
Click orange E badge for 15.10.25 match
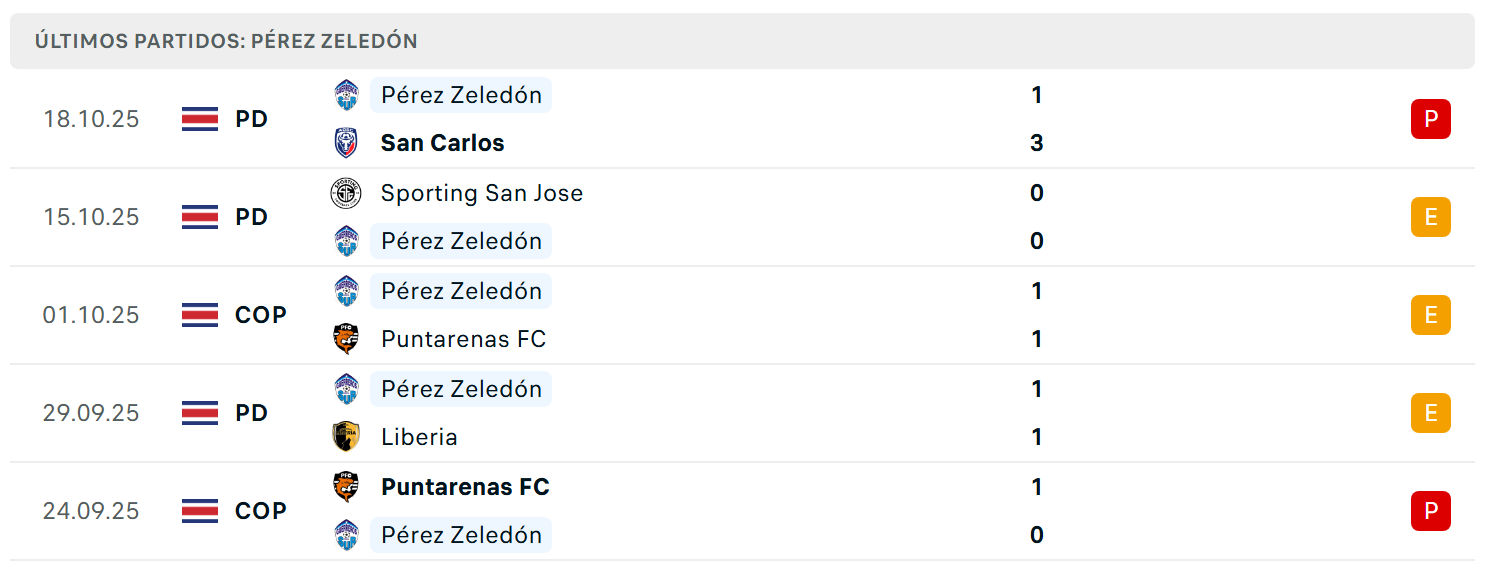[x=1431, y=217]
